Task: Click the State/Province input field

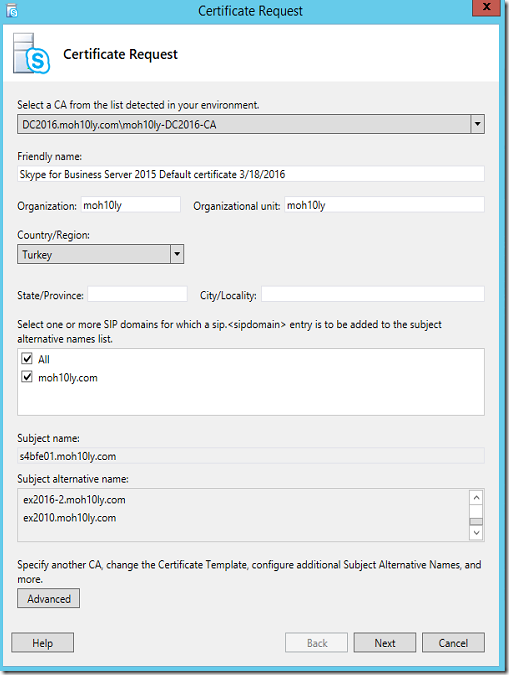Action: point(137,294)
